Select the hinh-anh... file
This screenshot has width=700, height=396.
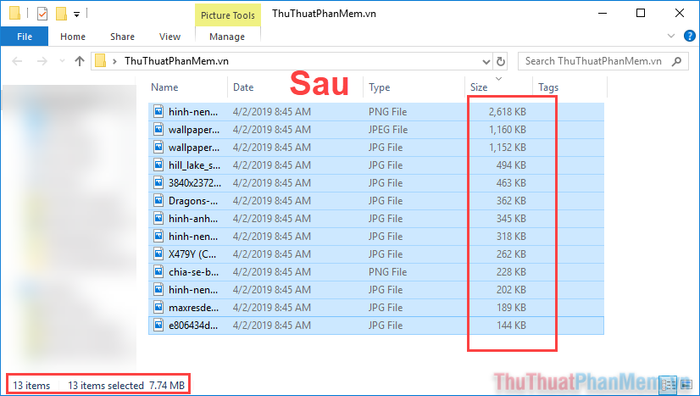376,219
